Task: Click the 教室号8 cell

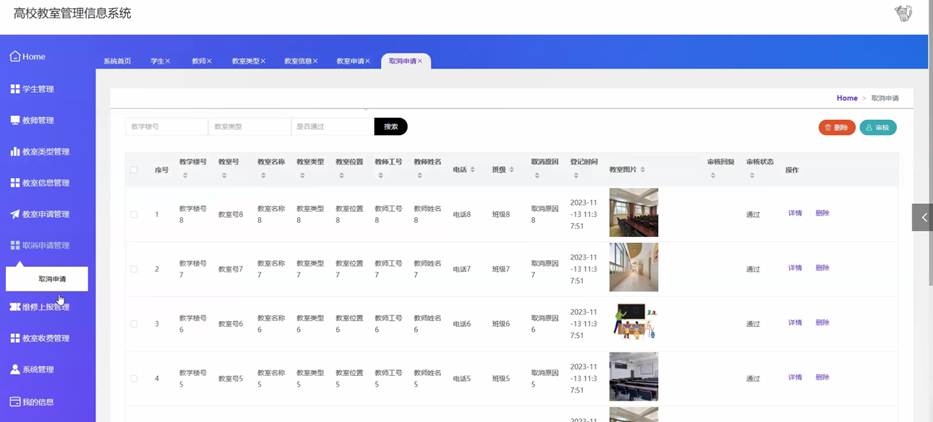Action: (x=230, y=214)
